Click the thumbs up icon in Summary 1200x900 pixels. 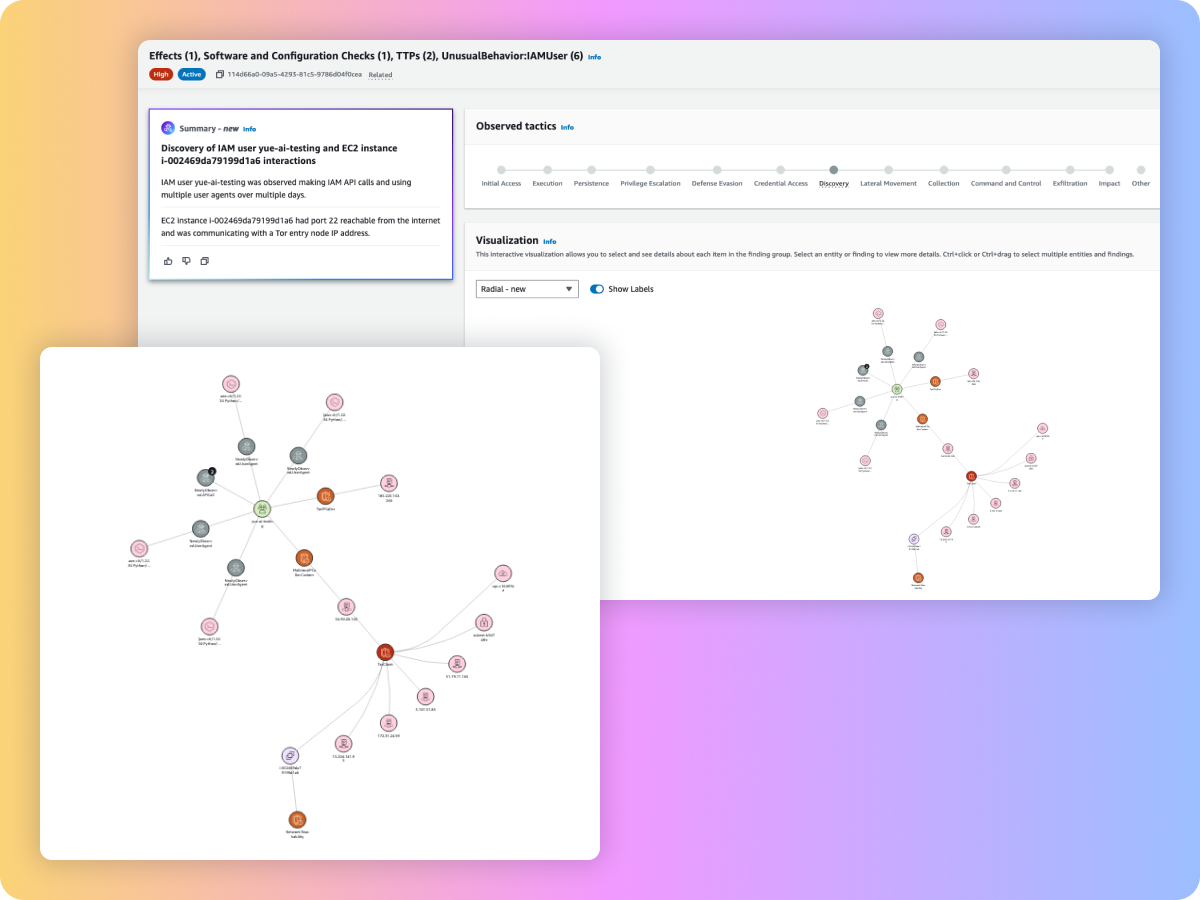[168, 261]
